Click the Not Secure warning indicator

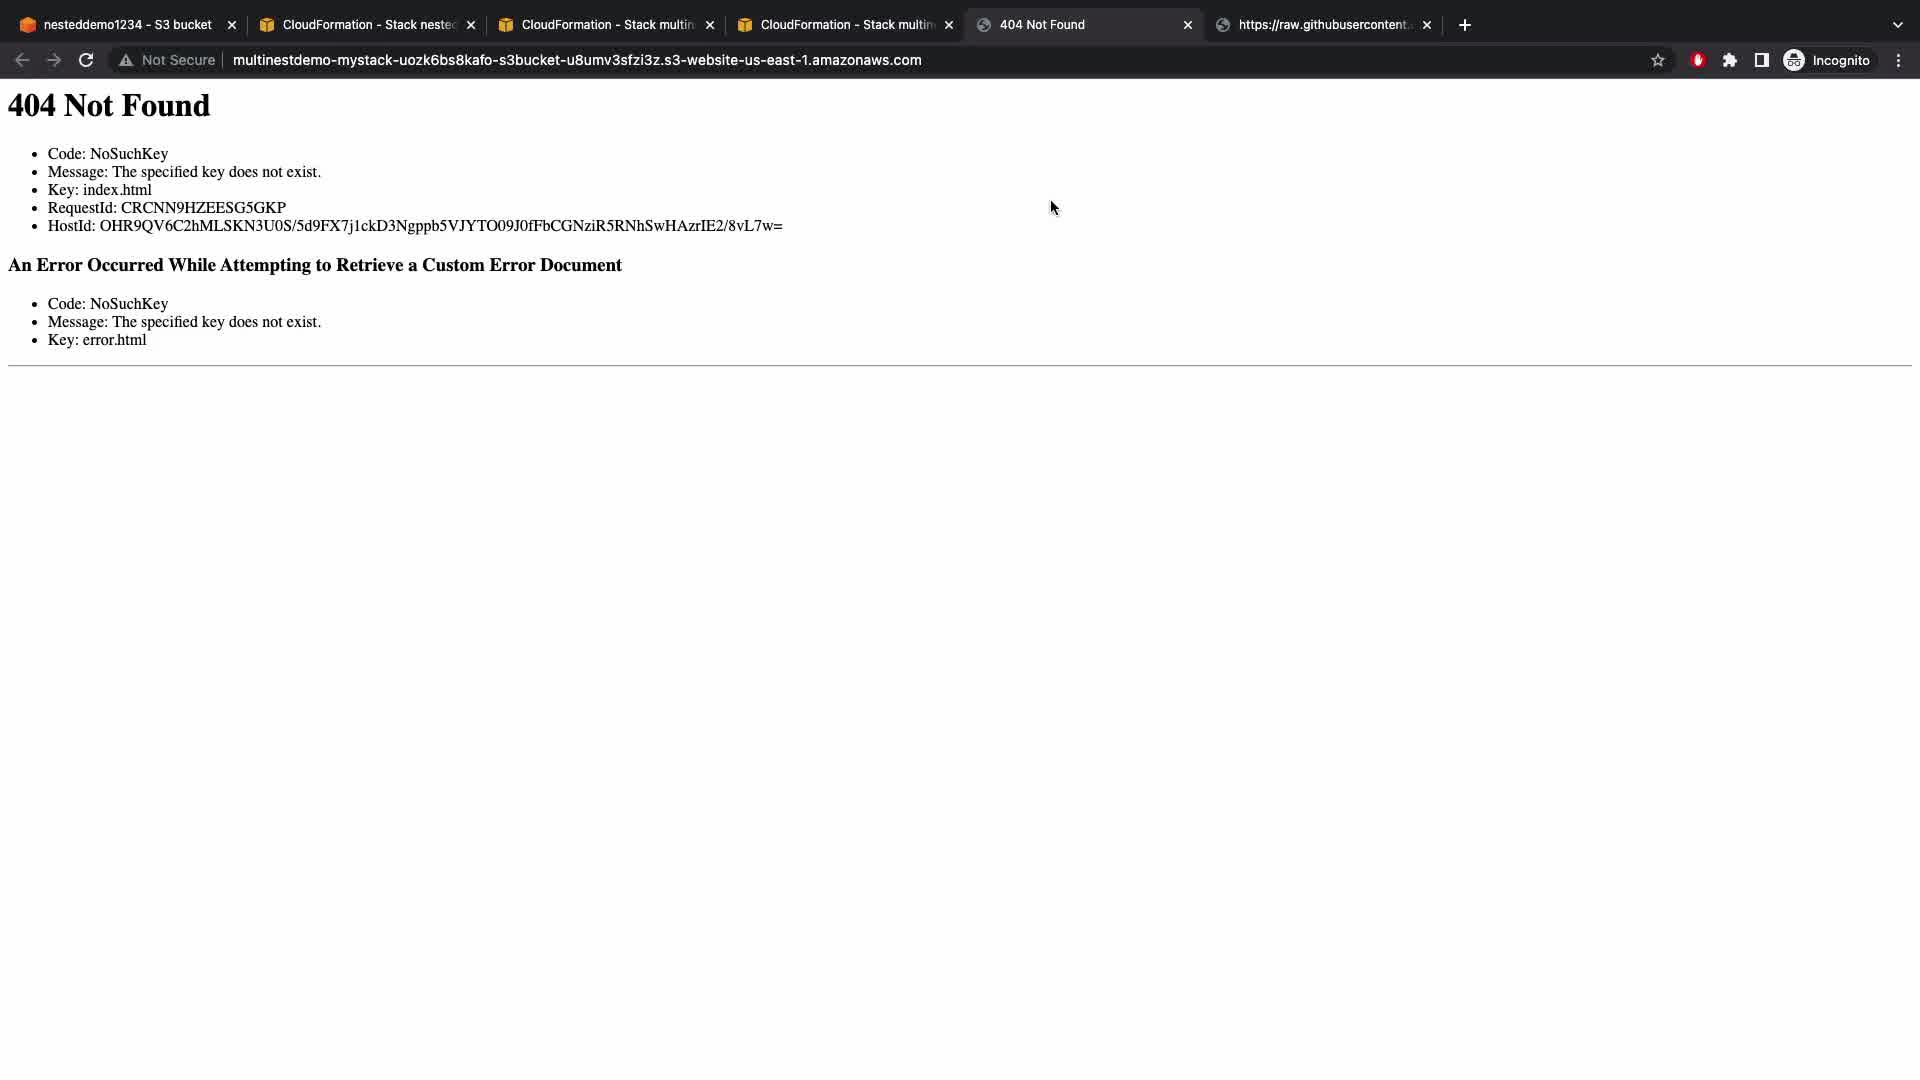[167, 60]
